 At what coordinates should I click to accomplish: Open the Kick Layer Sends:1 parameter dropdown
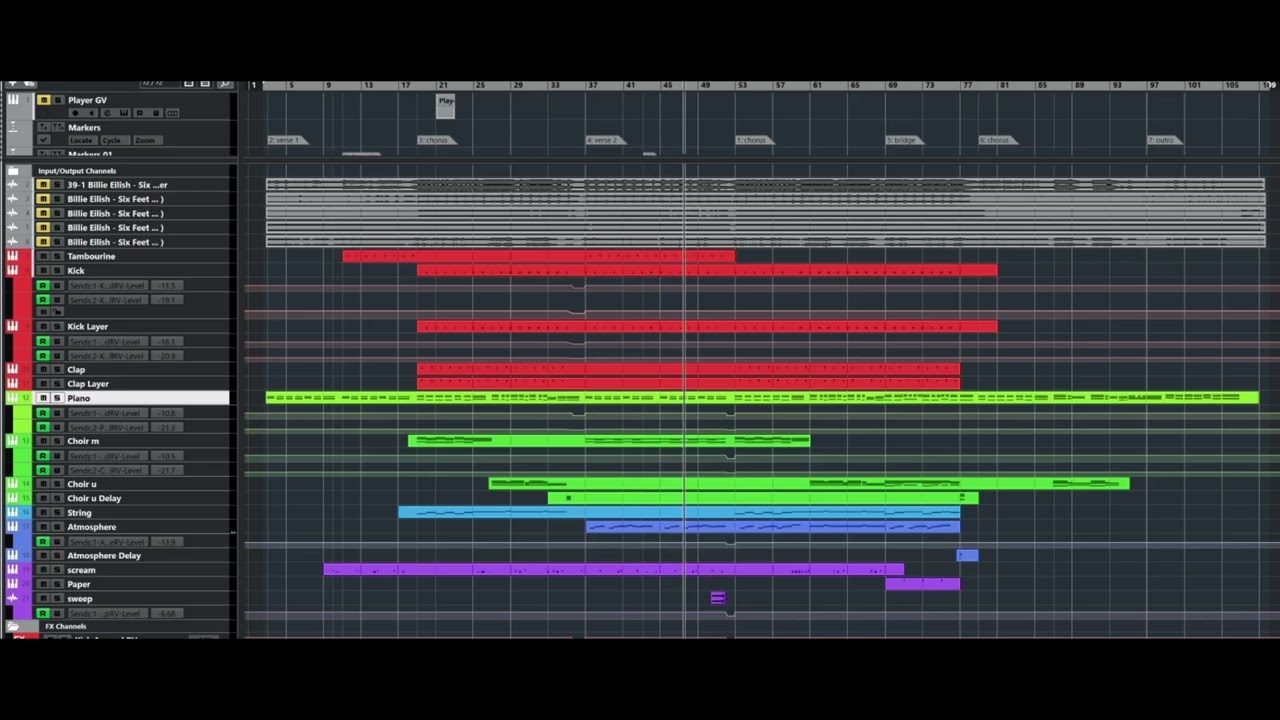point(108,342)
